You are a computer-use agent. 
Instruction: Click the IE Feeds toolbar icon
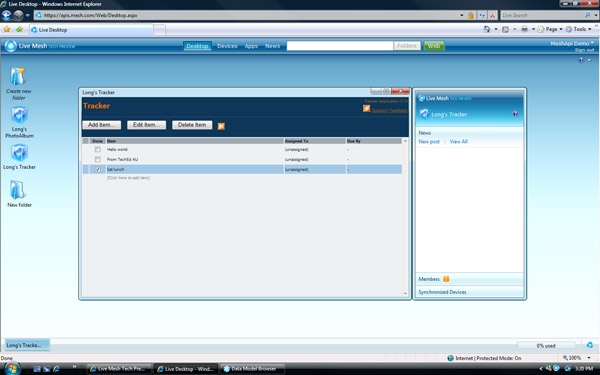505,29
